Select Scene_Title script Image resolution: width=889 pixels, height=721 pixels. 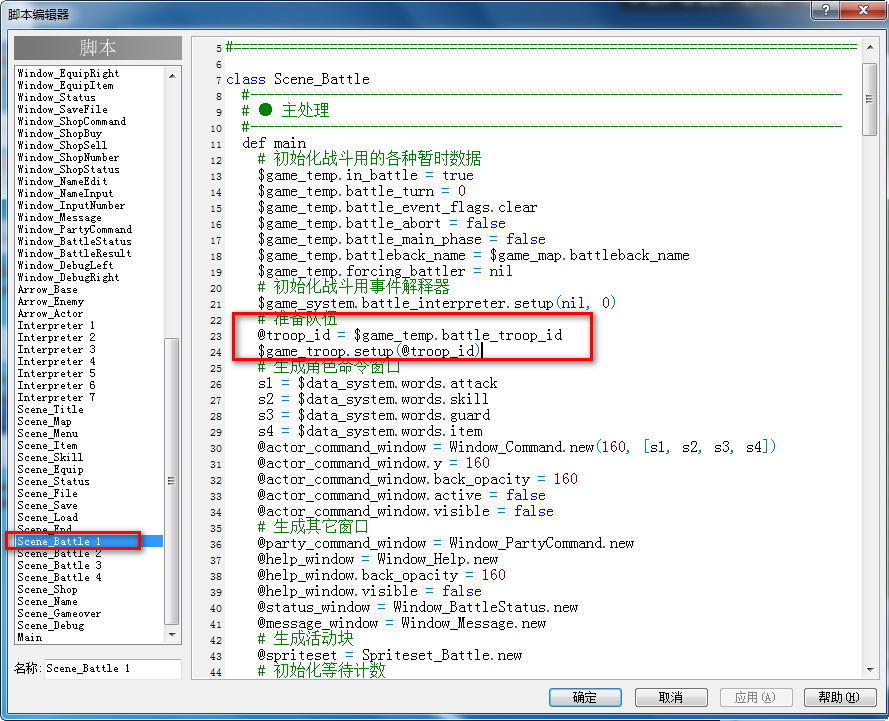click(50, 409)
